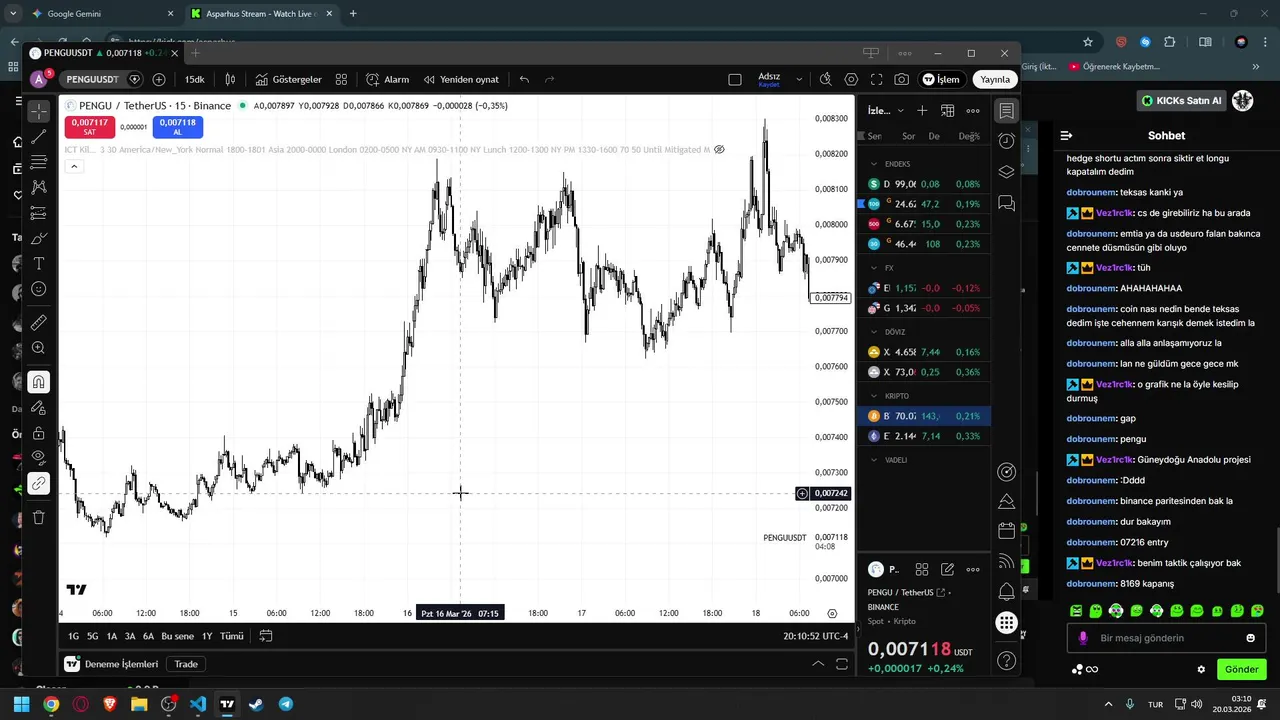This screenshot has width=1280, height=720.
Task: Select the zoom-in tool
Action: (38, 348)
